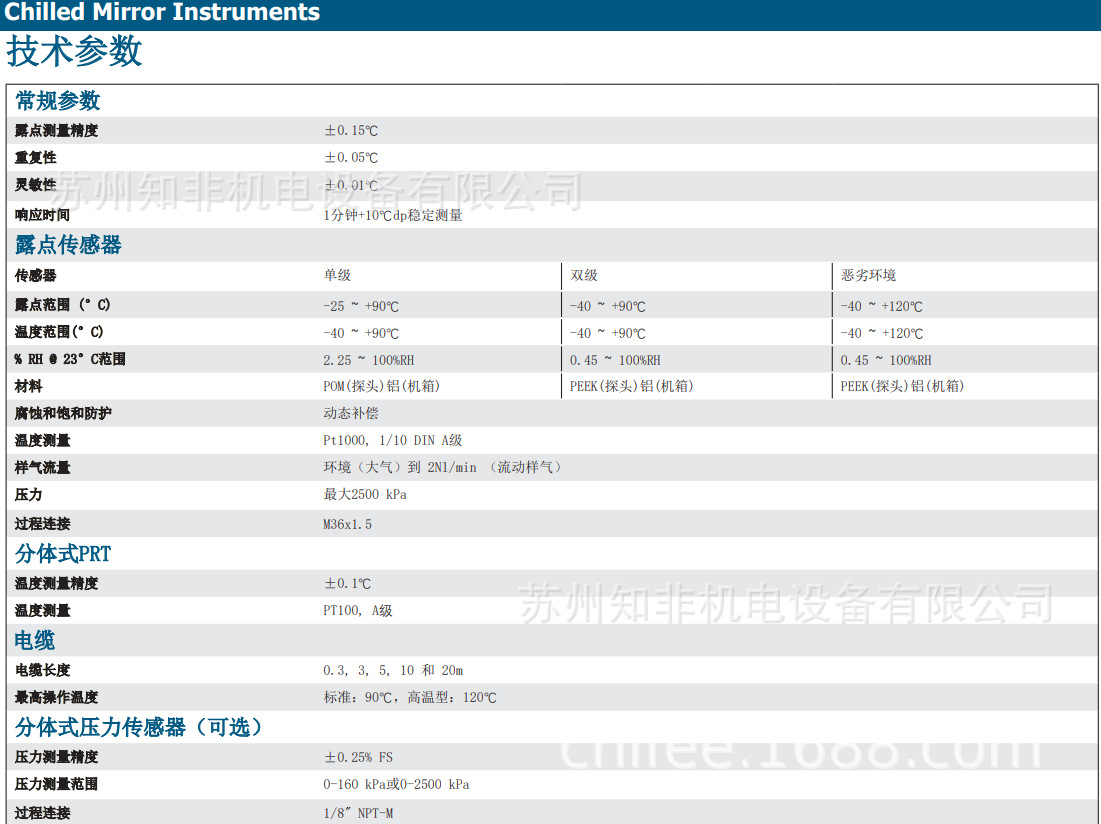Select the M36x1.5 process connection value

(x=348, y=524)
